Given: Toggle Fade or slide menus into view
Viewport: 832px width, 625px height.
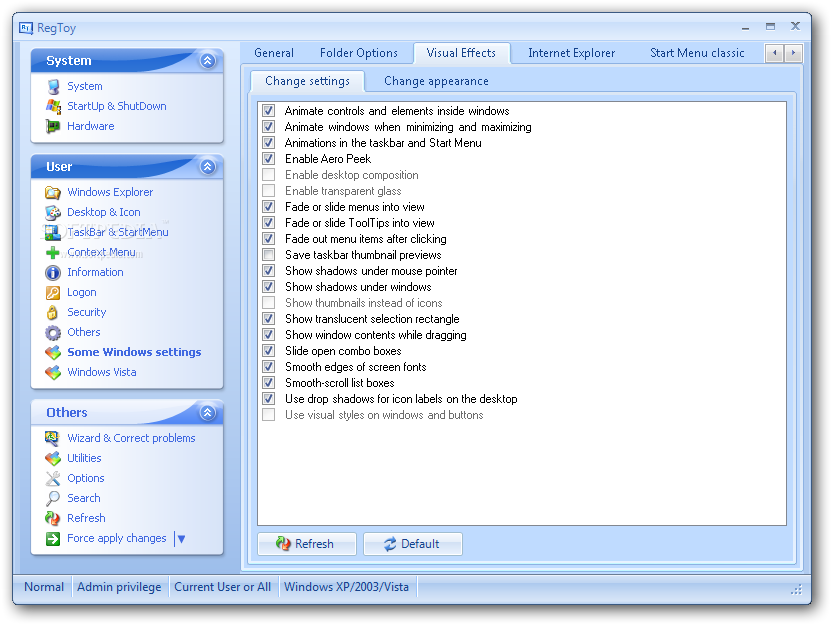Looking at the screenshot, I should click(x=269, y=207).
